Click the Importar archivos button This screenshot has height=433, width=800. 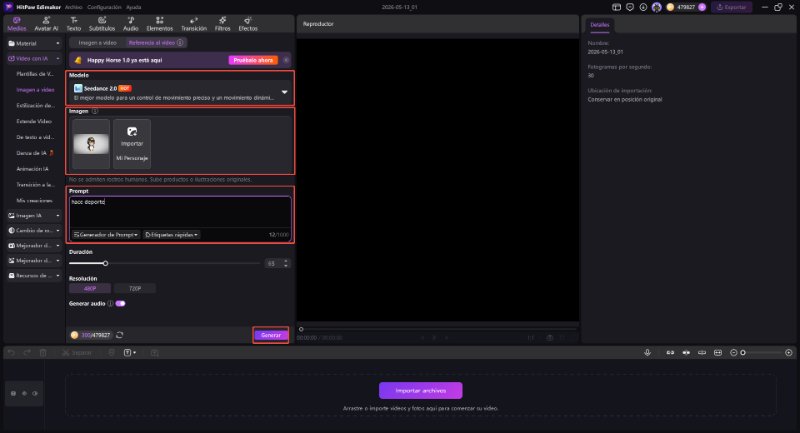click(421, 391)
